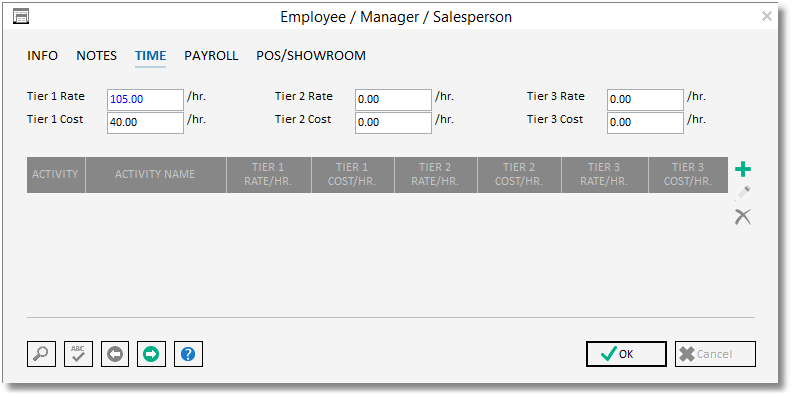The image size is (792, 397).
Task: Open the POS/SHOWROOM tab
Action: click(311, 56)
